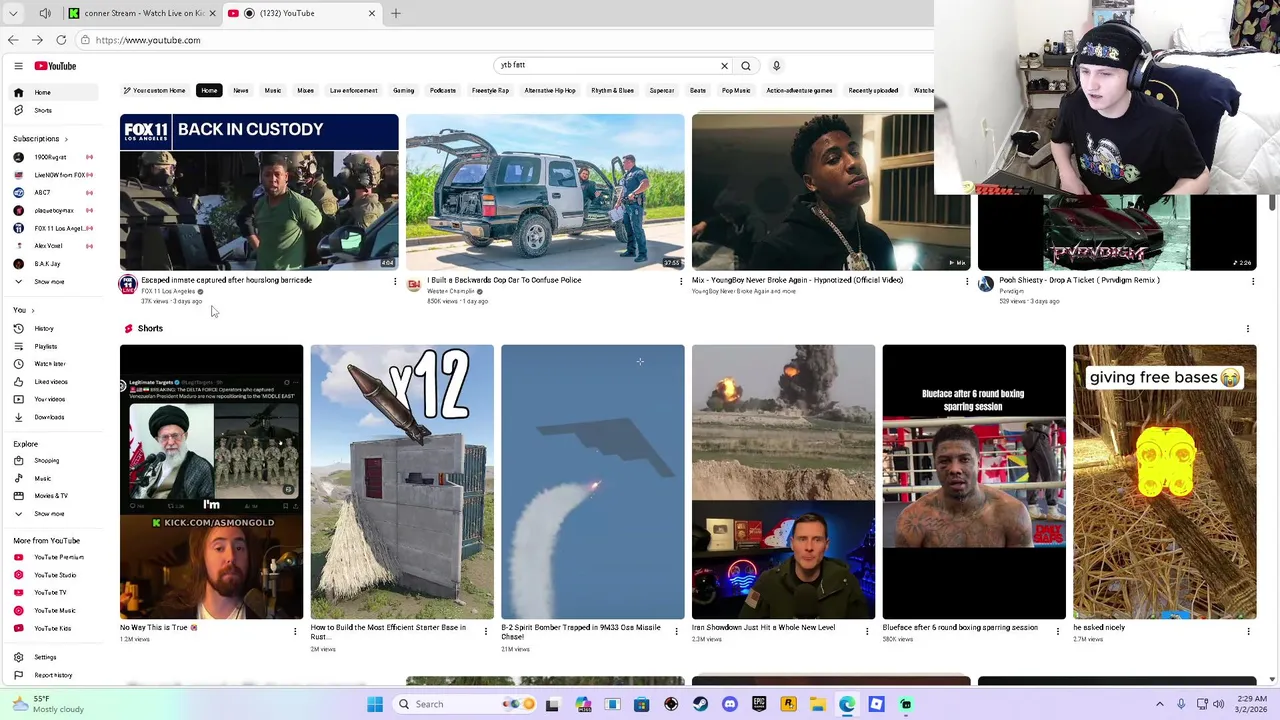This screenshot has width=1280, height=720.
Task: Open YouTube TV link
Action: (55, 592)
